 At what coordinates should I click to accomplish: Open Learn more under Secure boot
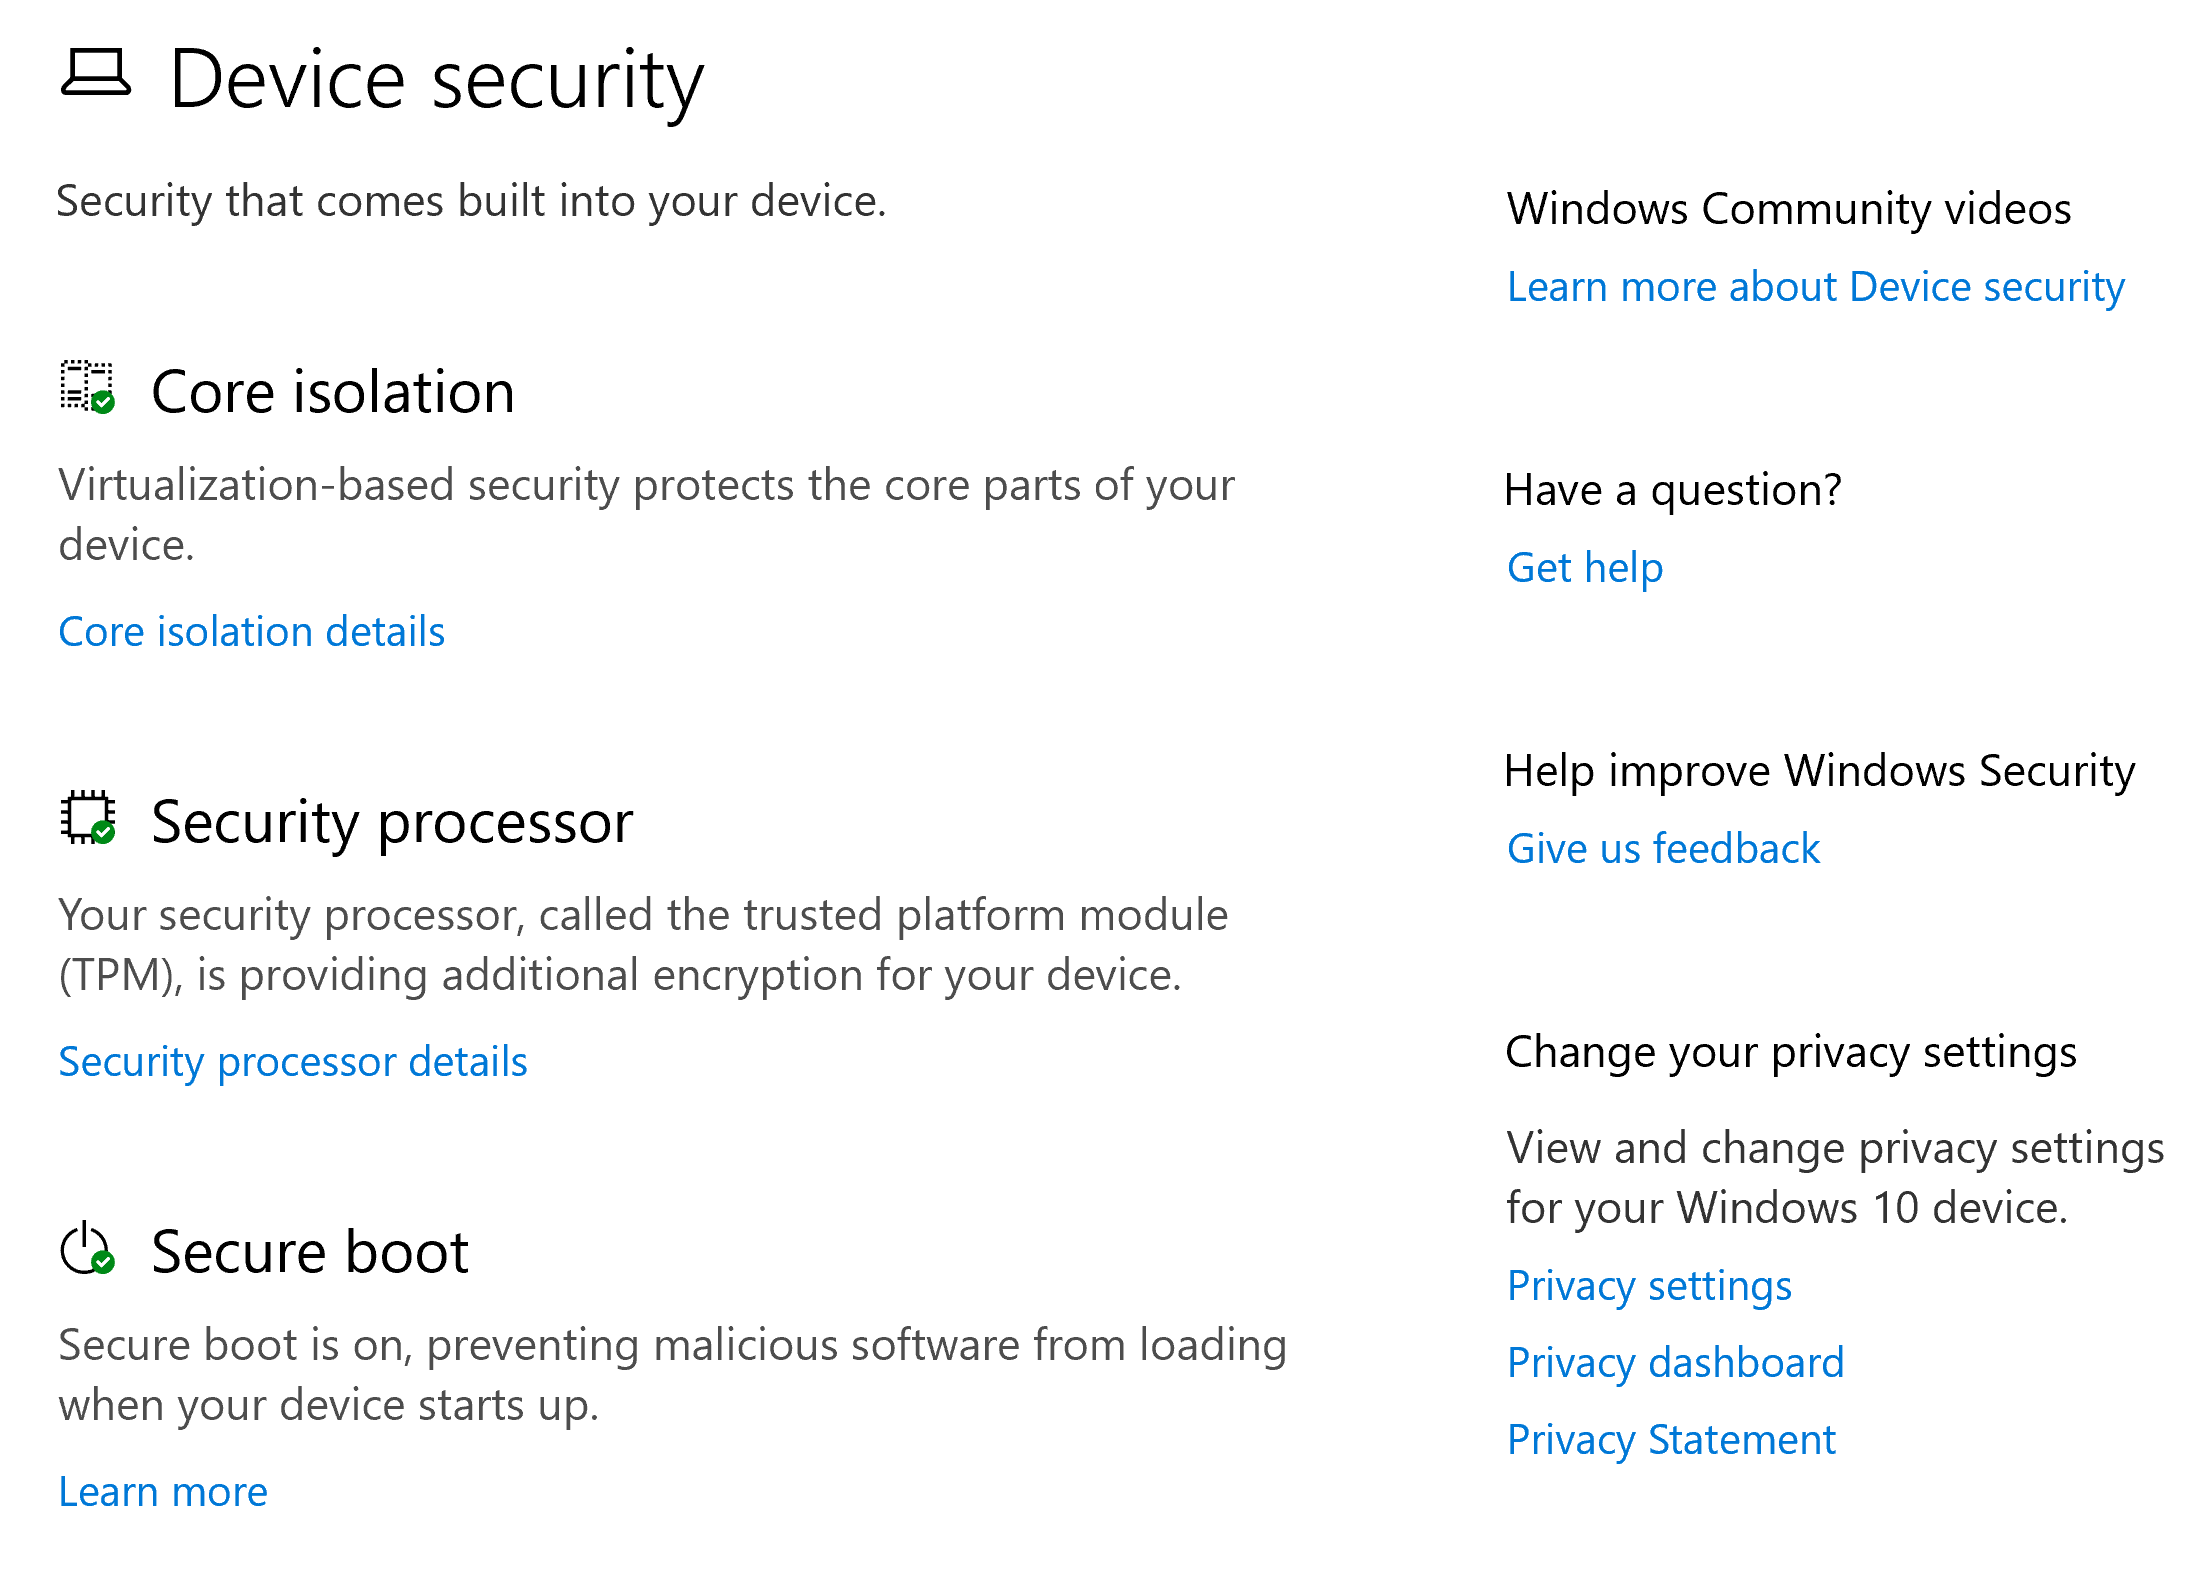pyautogui.click(x=163, y=1492)
